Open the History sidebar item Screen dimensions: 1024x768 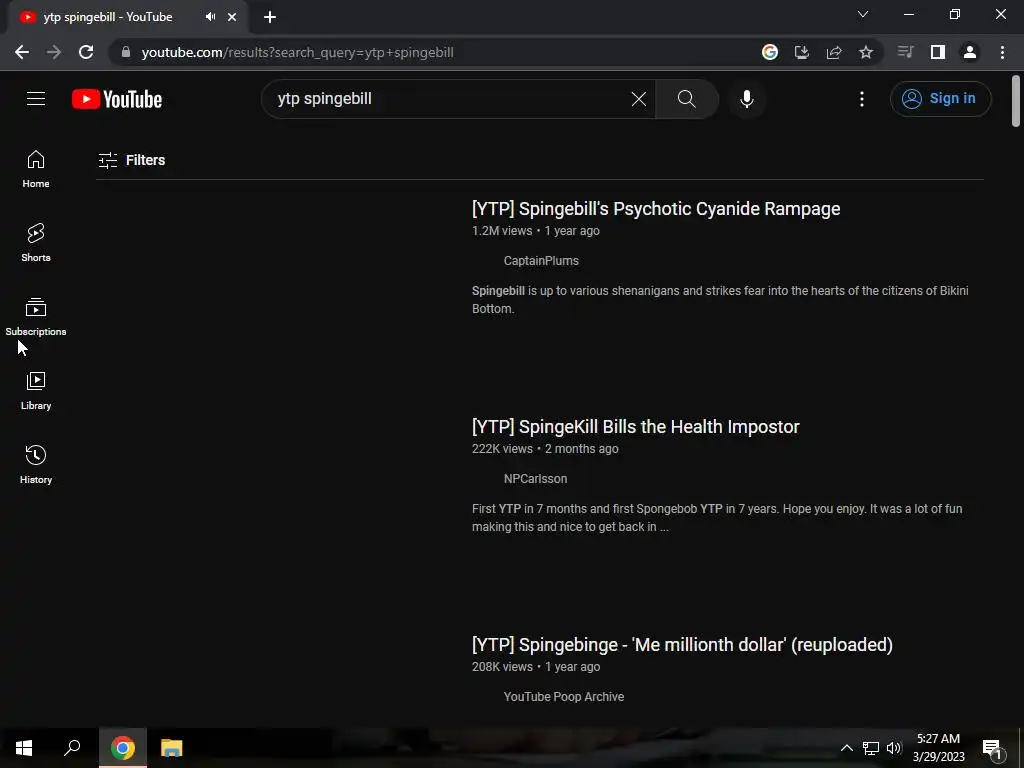tap(36, 464)
